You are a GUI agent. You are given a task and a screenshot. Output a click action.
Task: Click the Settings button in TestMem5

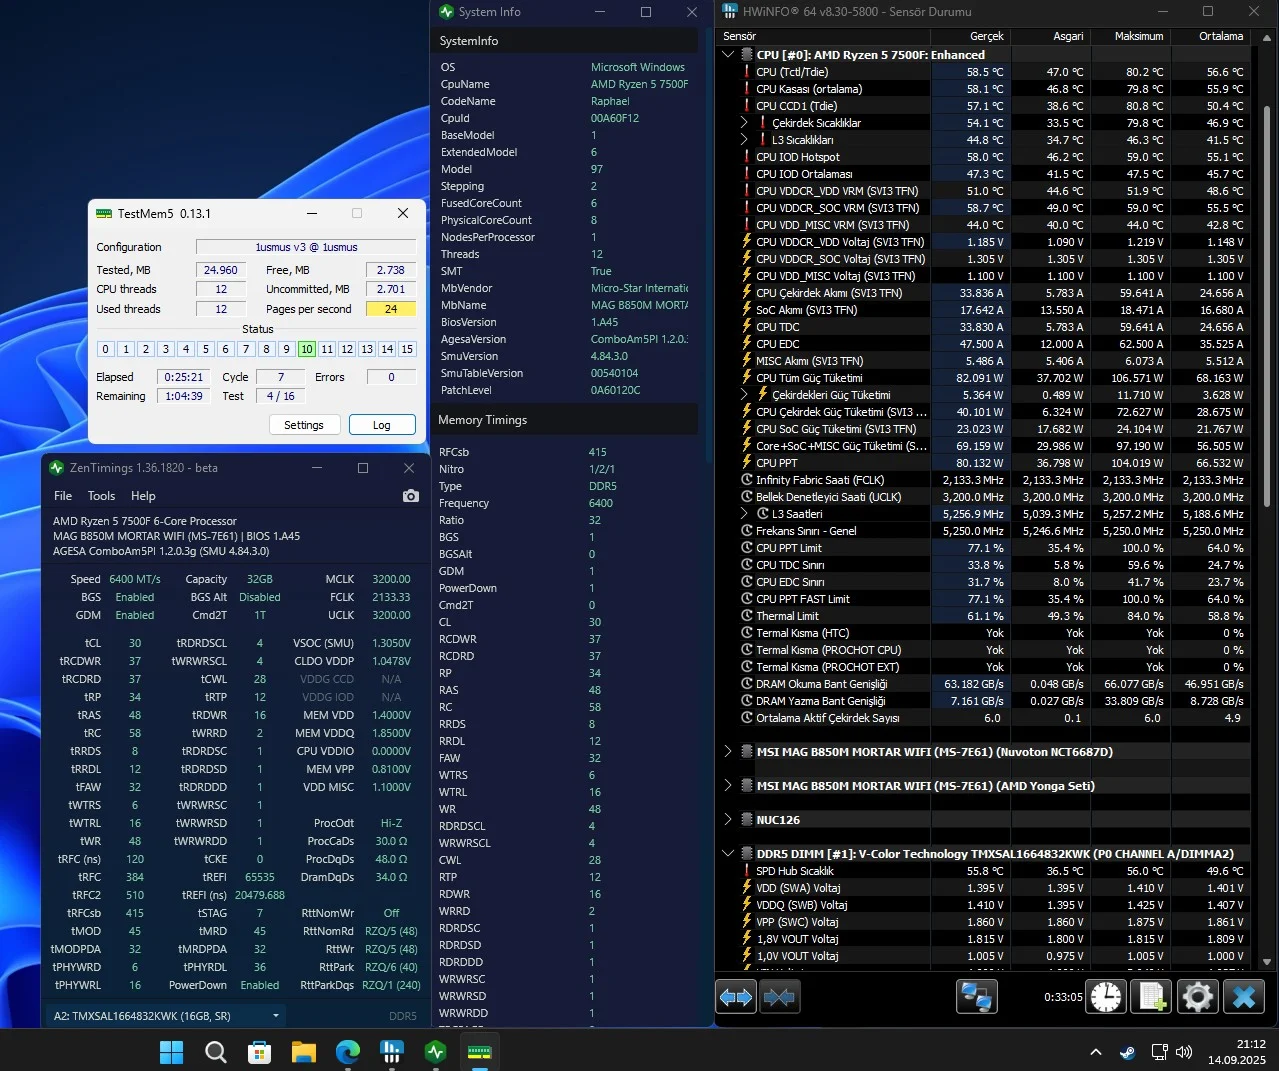pos(303,425)
